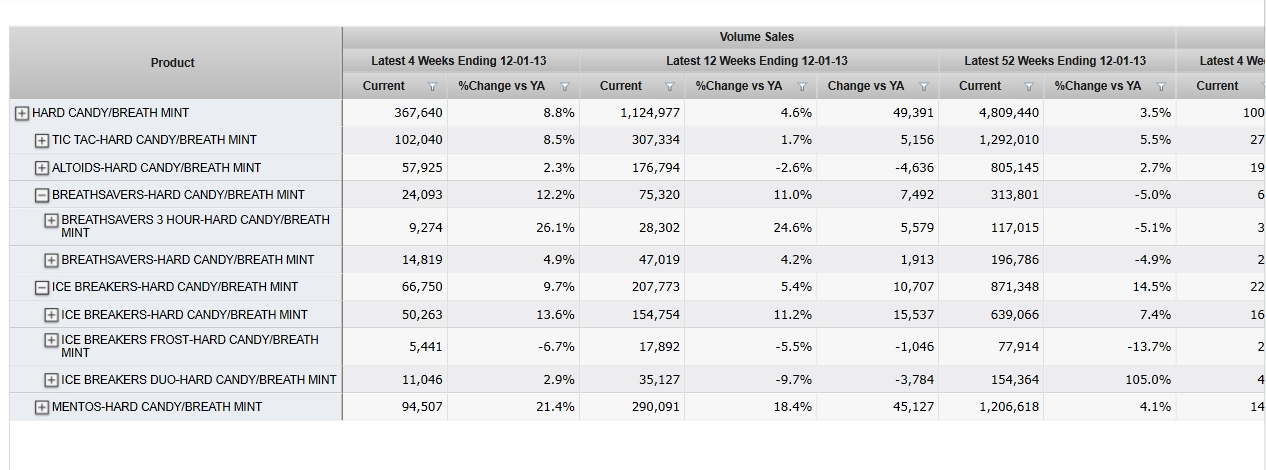Click filter icon on Latest 4 Weeks Current column
Viewport: 1266px width, 470px height.
(432, 87)
